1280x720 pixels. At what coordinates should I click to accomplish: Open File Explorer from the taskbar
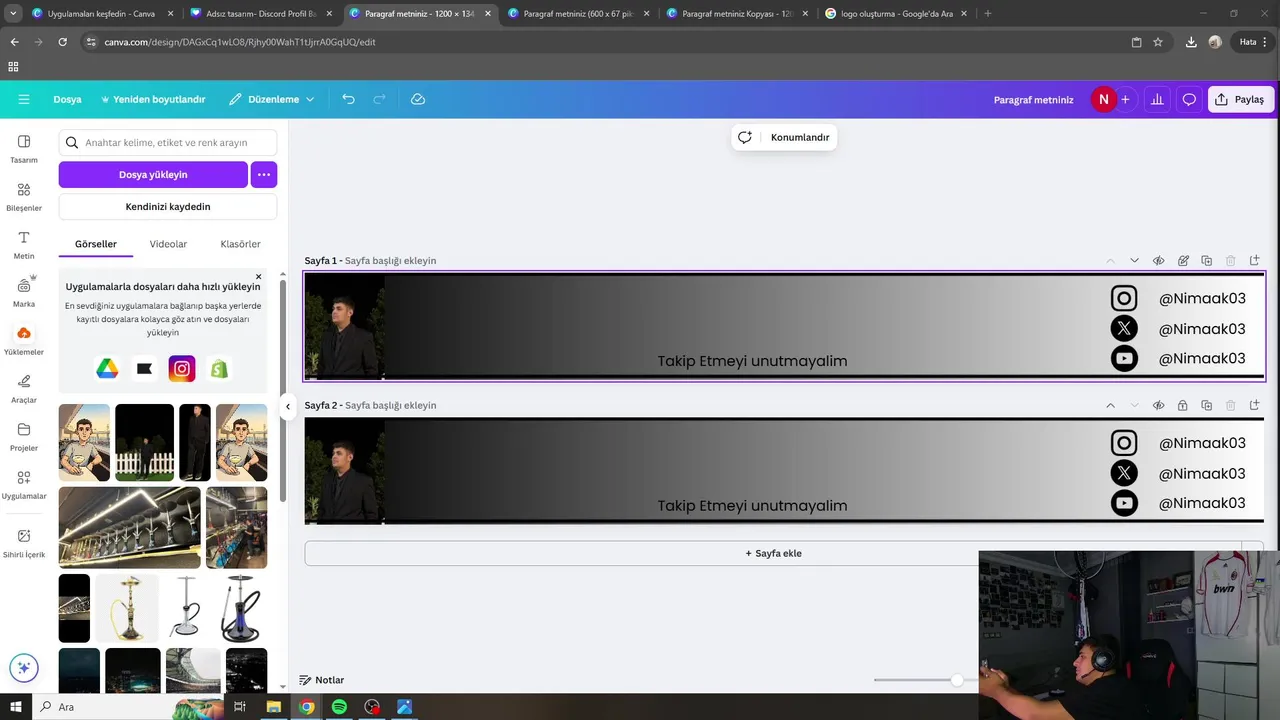pyautogui.click(x=274, y=707)
